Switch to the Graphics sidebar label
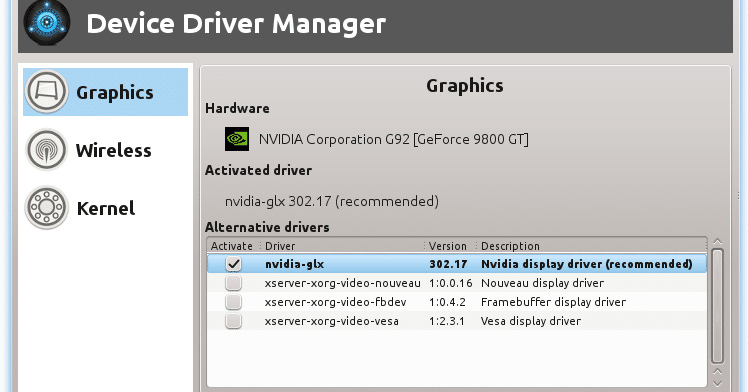 115,93
